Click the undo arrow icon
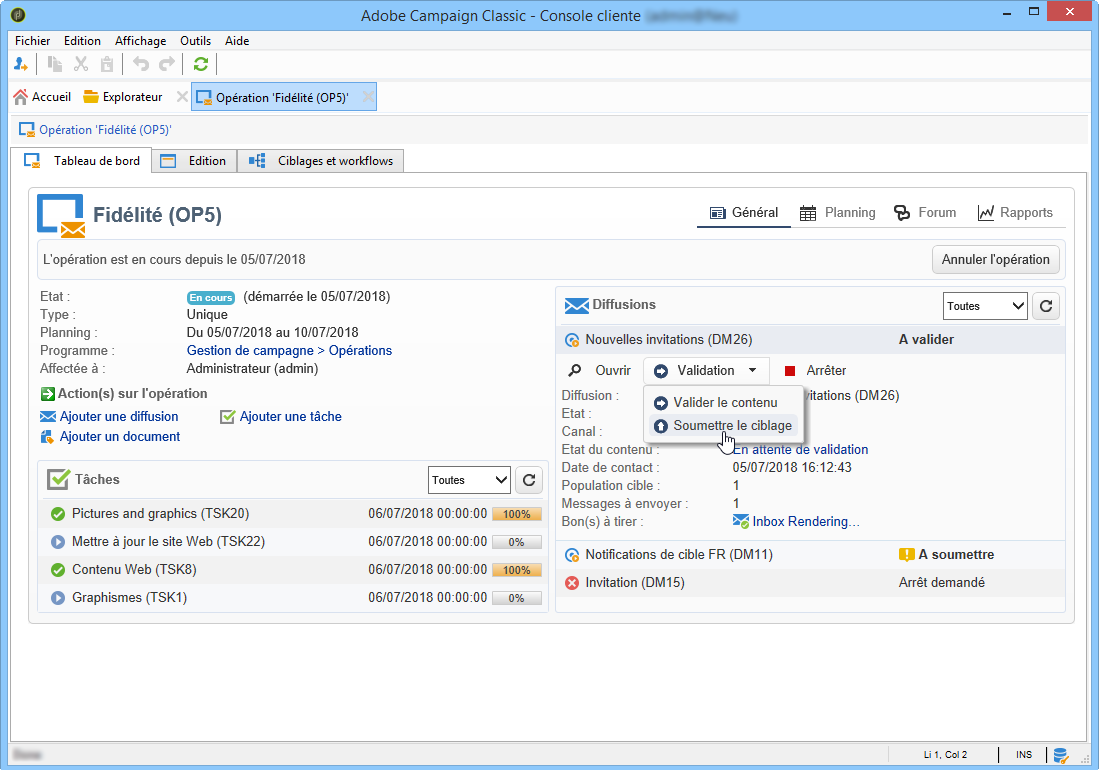Image resolution: width=1101 pixels, height=770 pixels. coord(141,65)
